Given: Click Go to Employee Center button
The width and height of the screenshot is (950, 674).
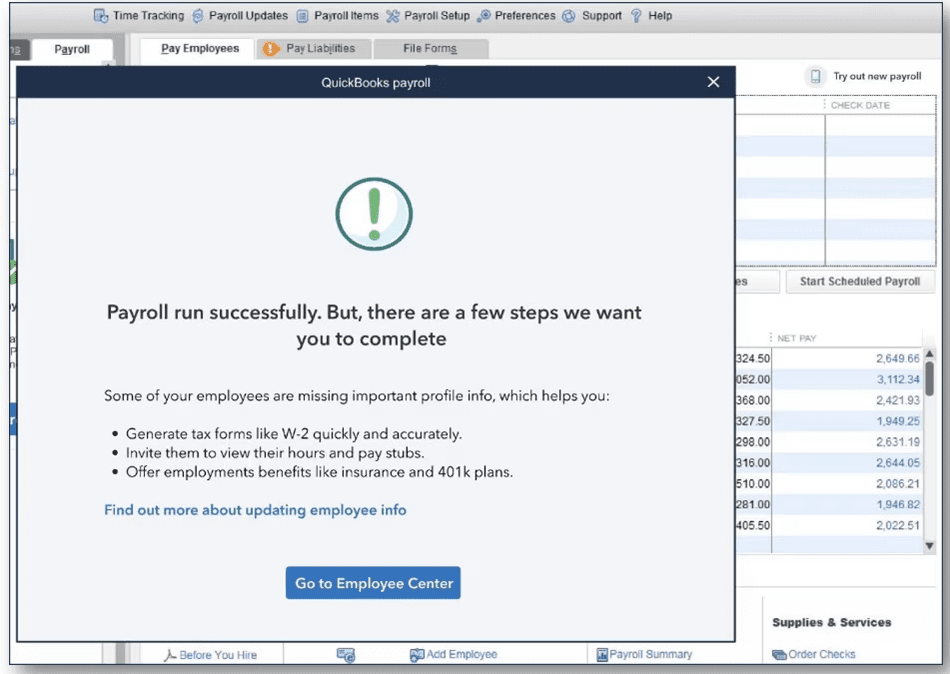Looking at the screenshot, I should tap(373, 583).
